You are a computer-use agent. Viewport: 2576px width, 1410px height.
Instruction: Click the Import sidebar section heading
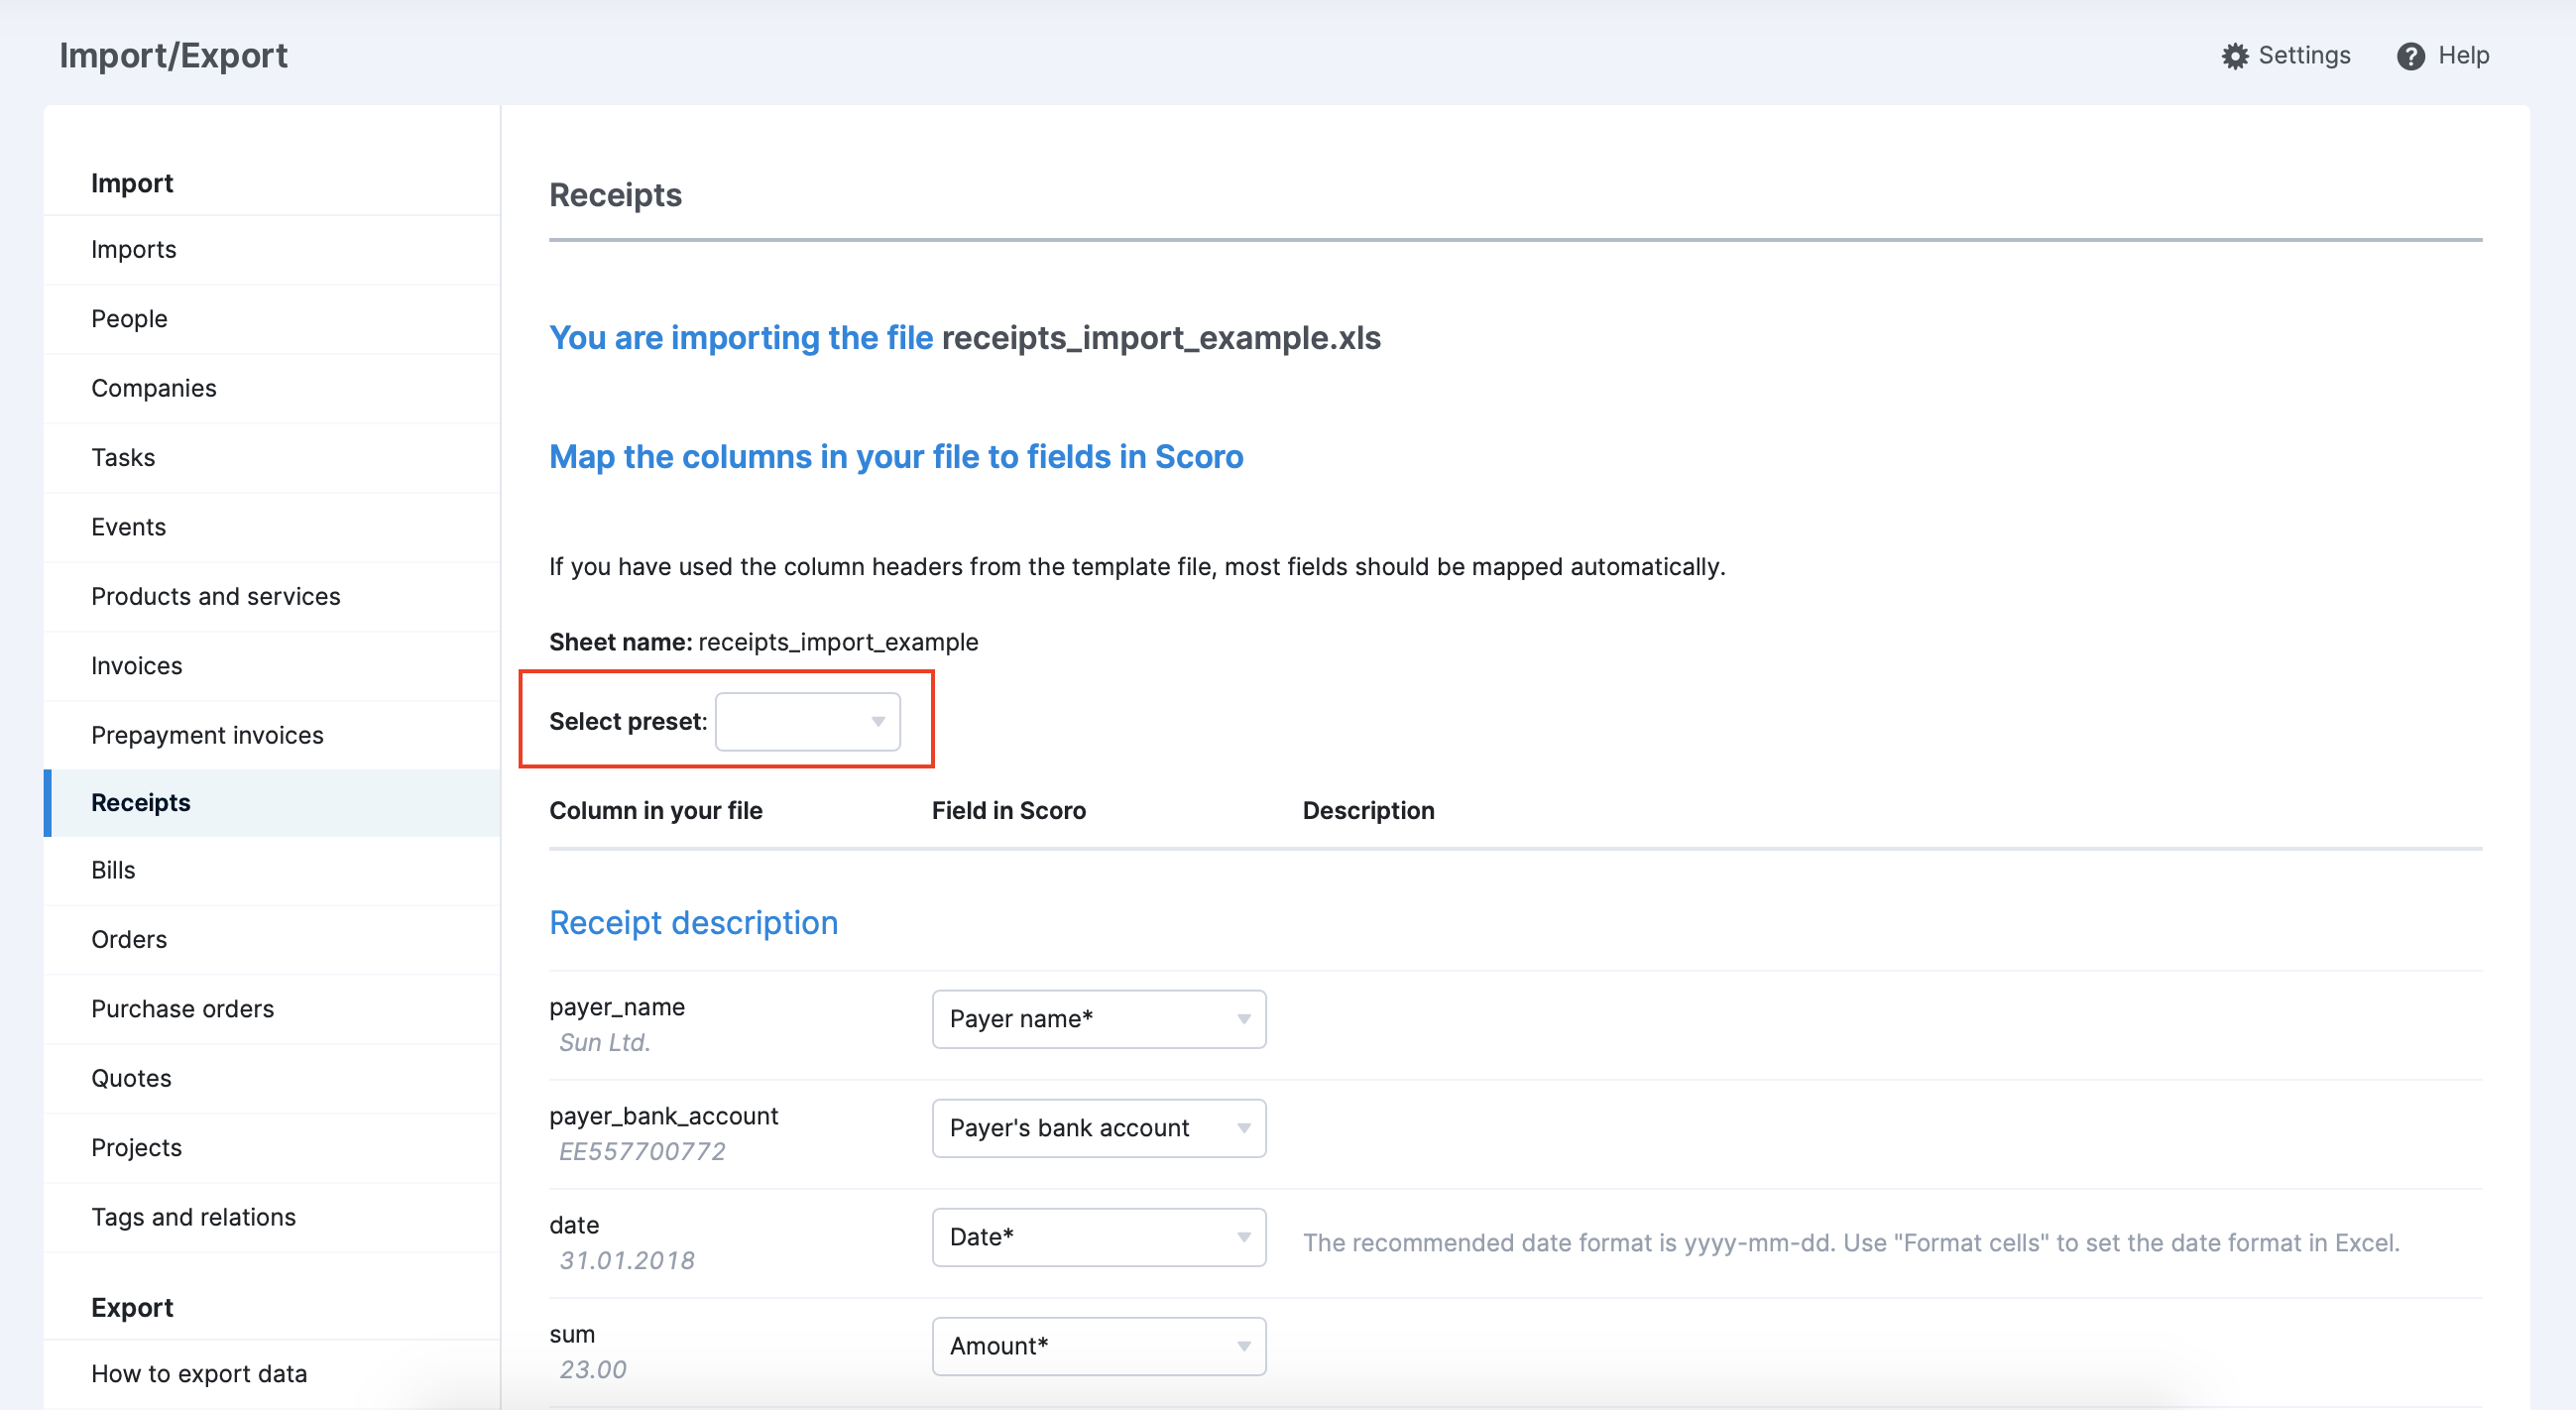coord(132,183)
